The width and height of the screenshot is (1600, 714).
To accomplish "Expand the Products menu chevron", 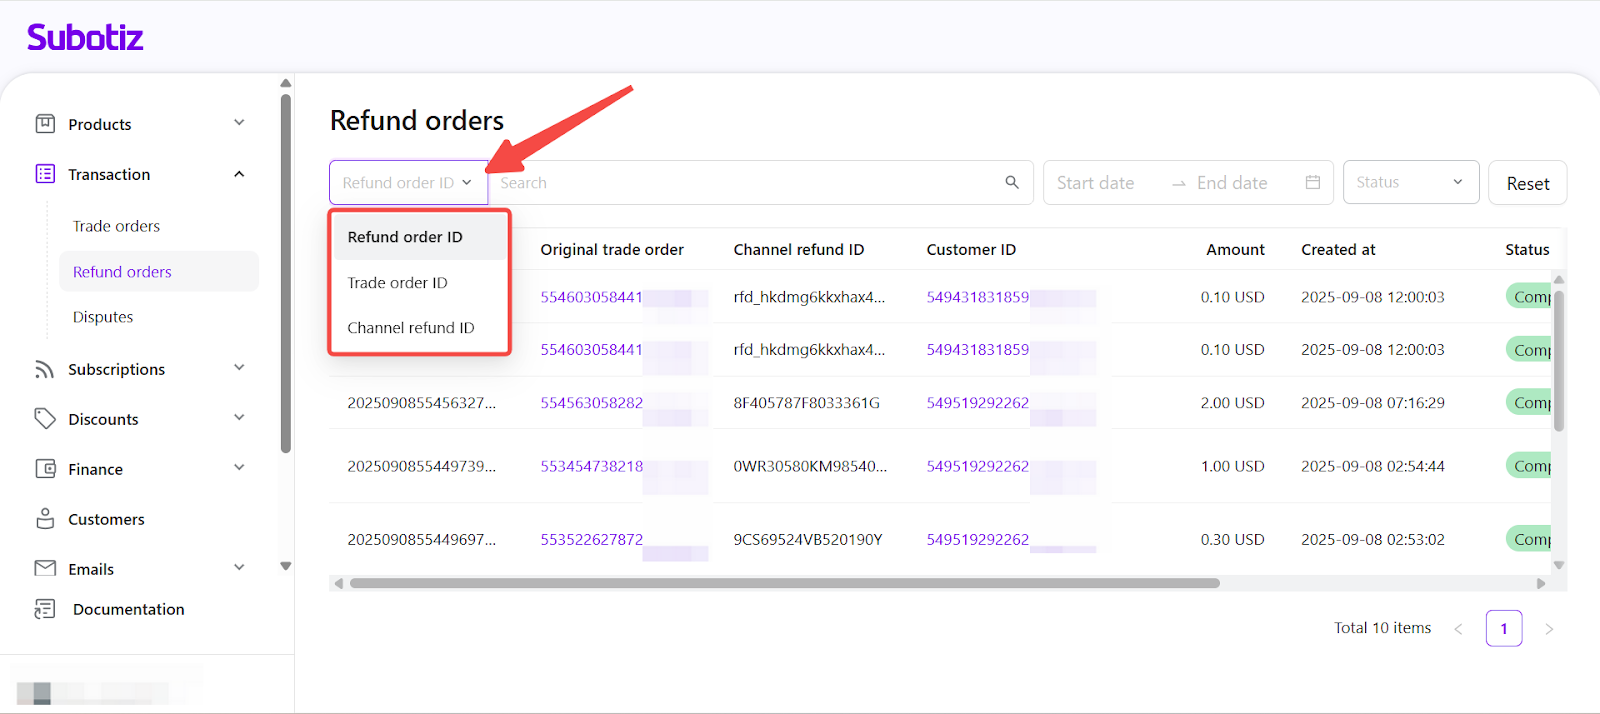I will (239, 123).
